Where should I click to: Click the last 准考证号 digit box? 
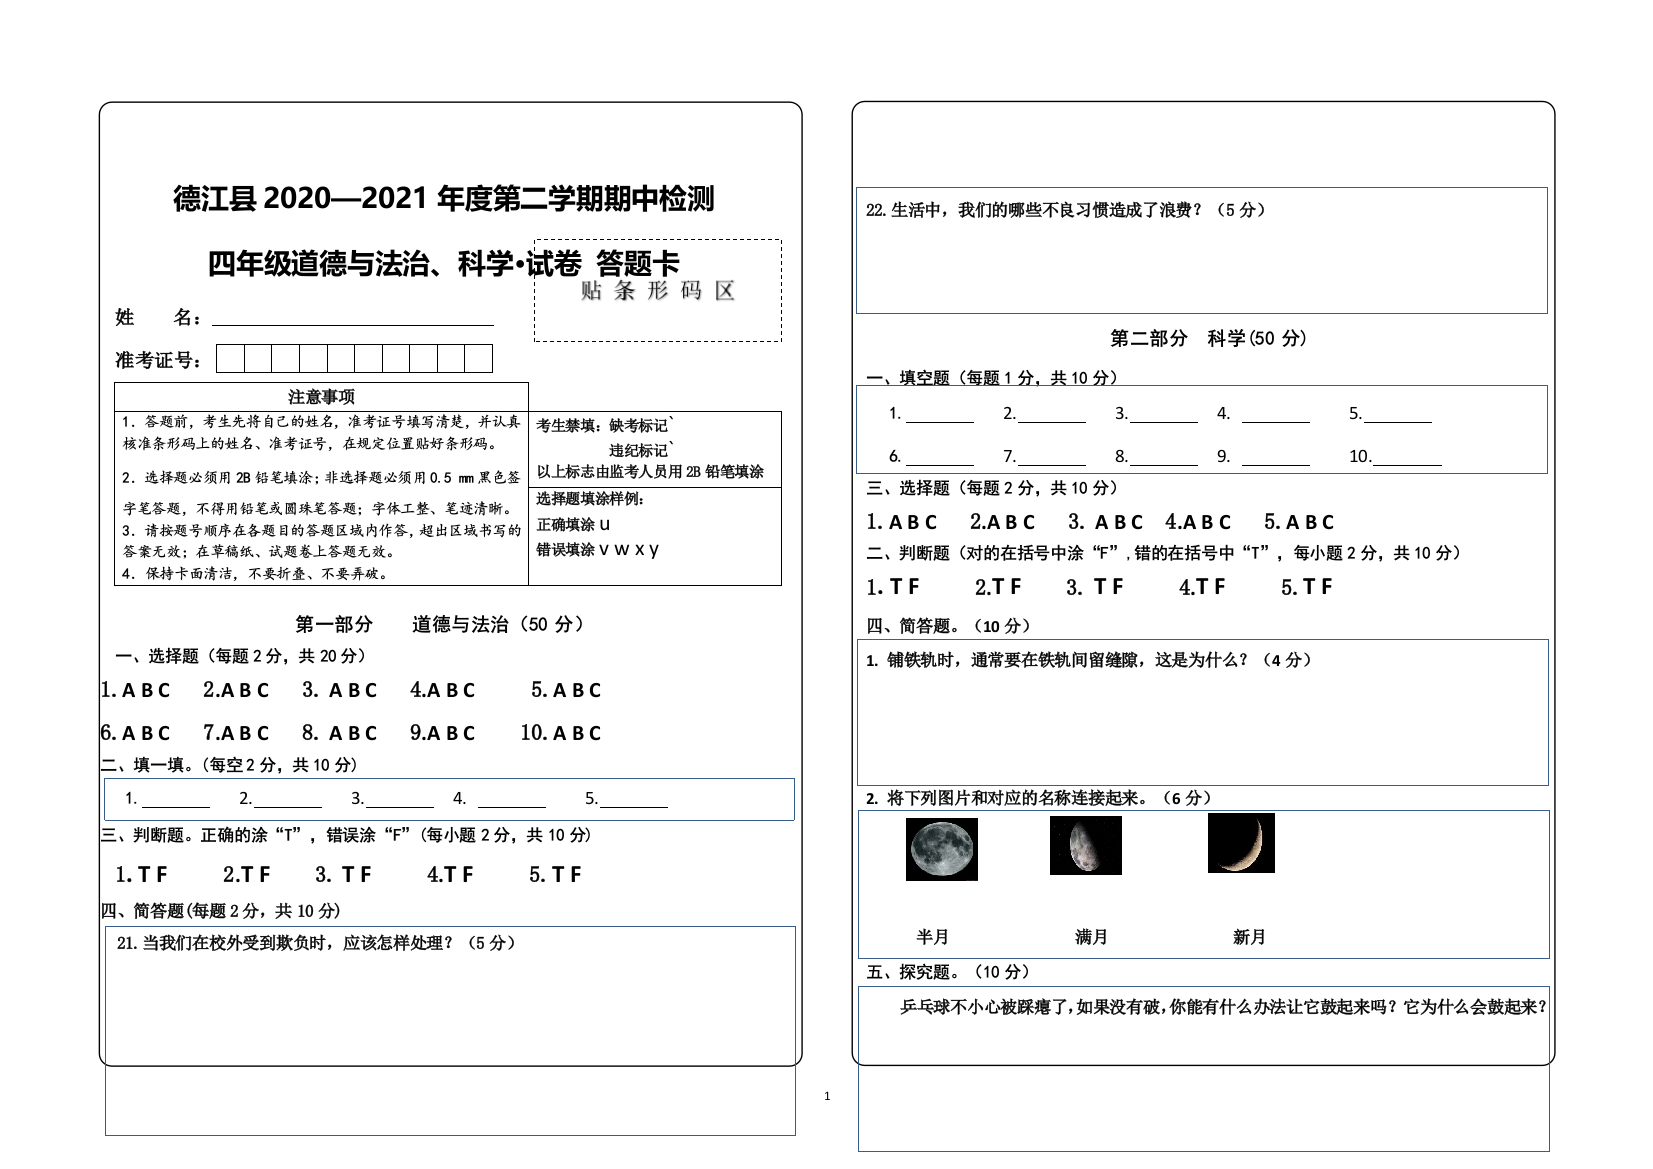point(479,359)
